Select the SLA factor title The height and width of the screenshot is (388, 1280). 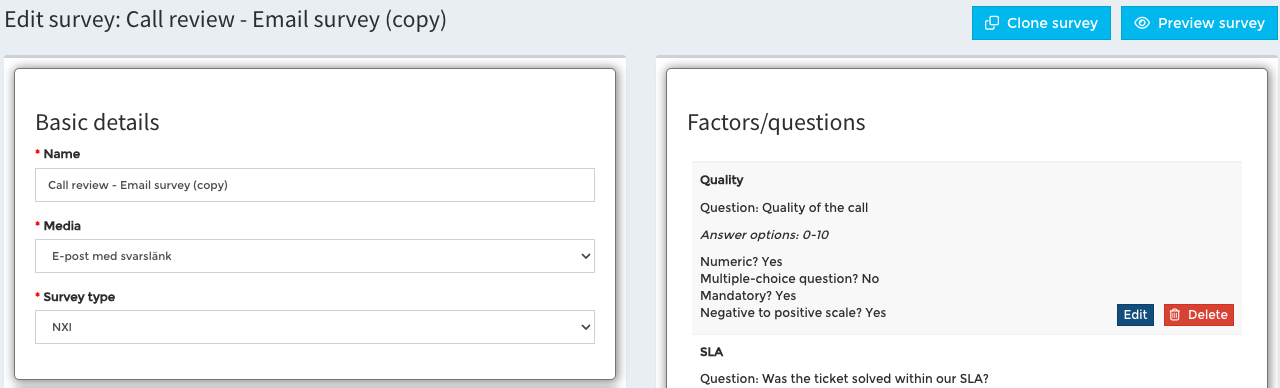click(711, 352)
